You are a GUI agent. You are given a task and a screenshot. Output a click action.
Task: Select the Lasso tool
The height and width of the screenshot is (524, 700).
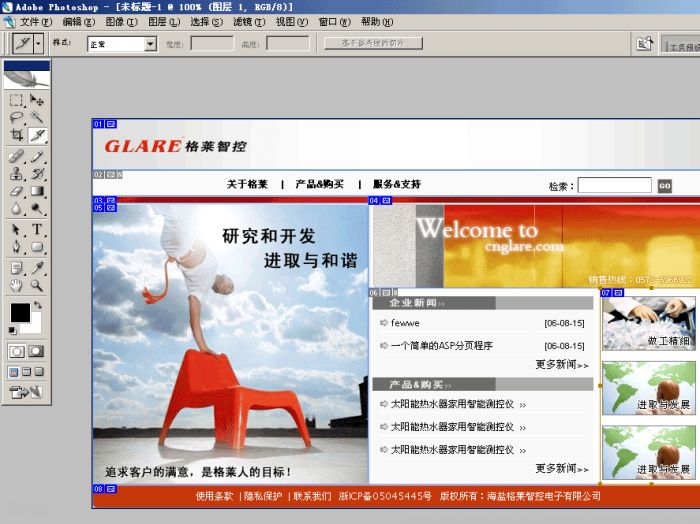point(17,117)
